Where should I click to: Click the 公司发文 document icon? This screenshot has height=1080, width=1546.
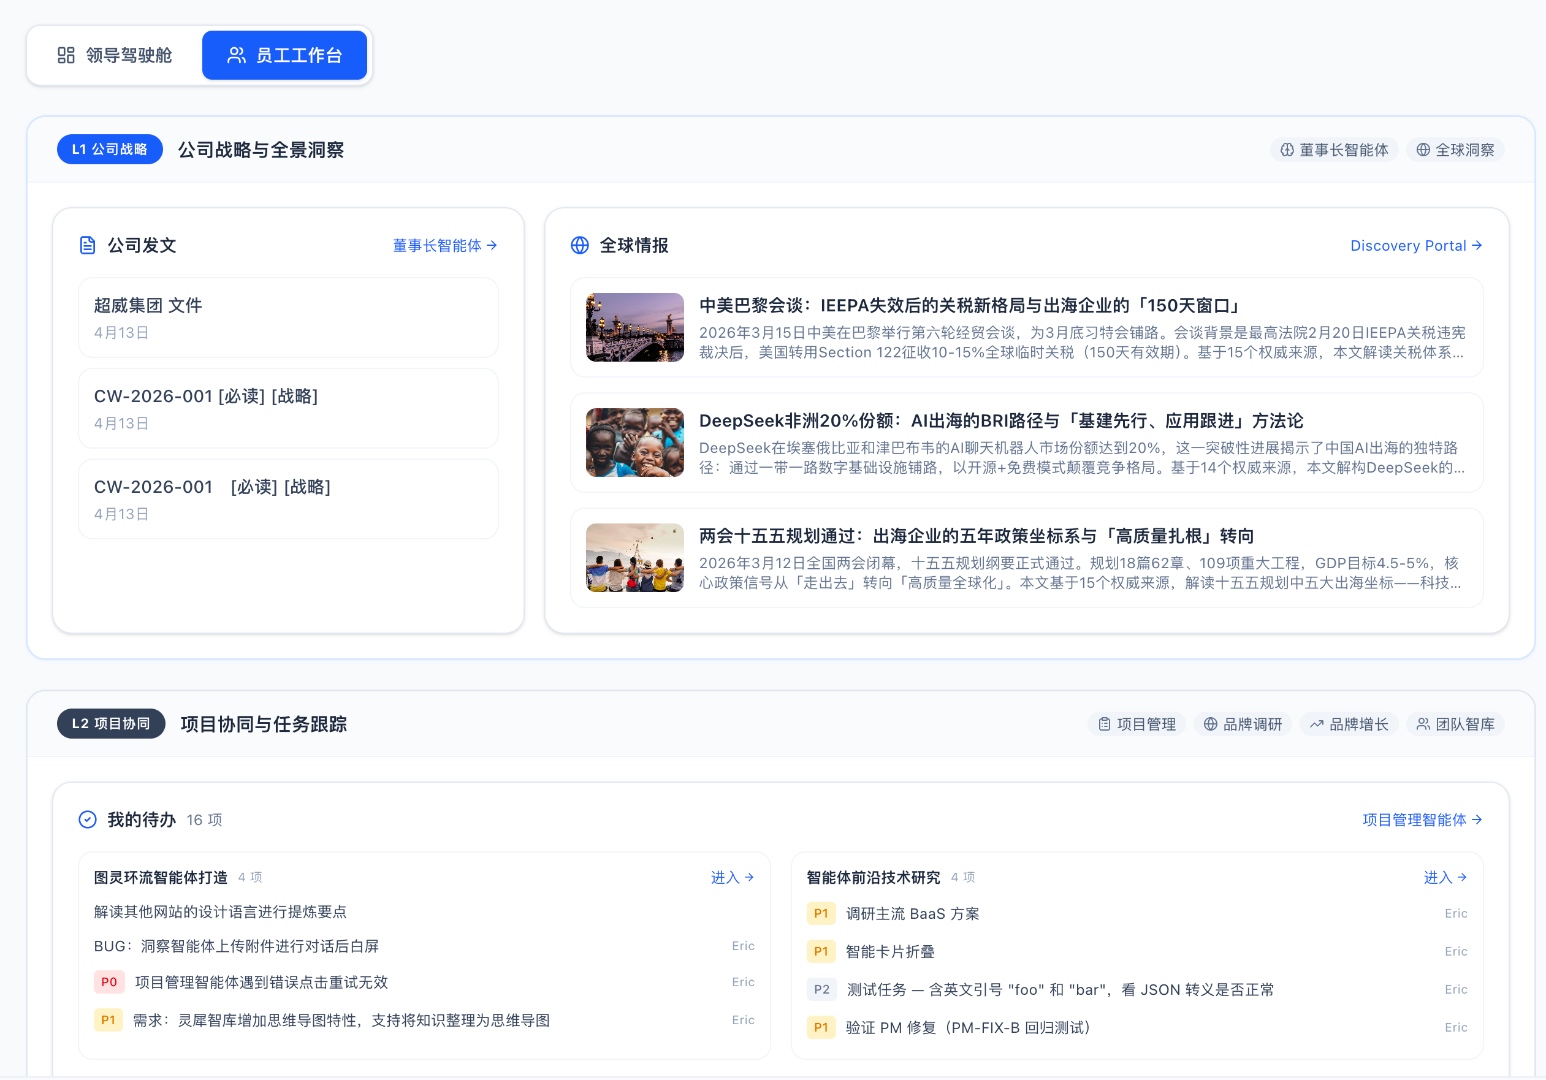click(x=88, y=245)
